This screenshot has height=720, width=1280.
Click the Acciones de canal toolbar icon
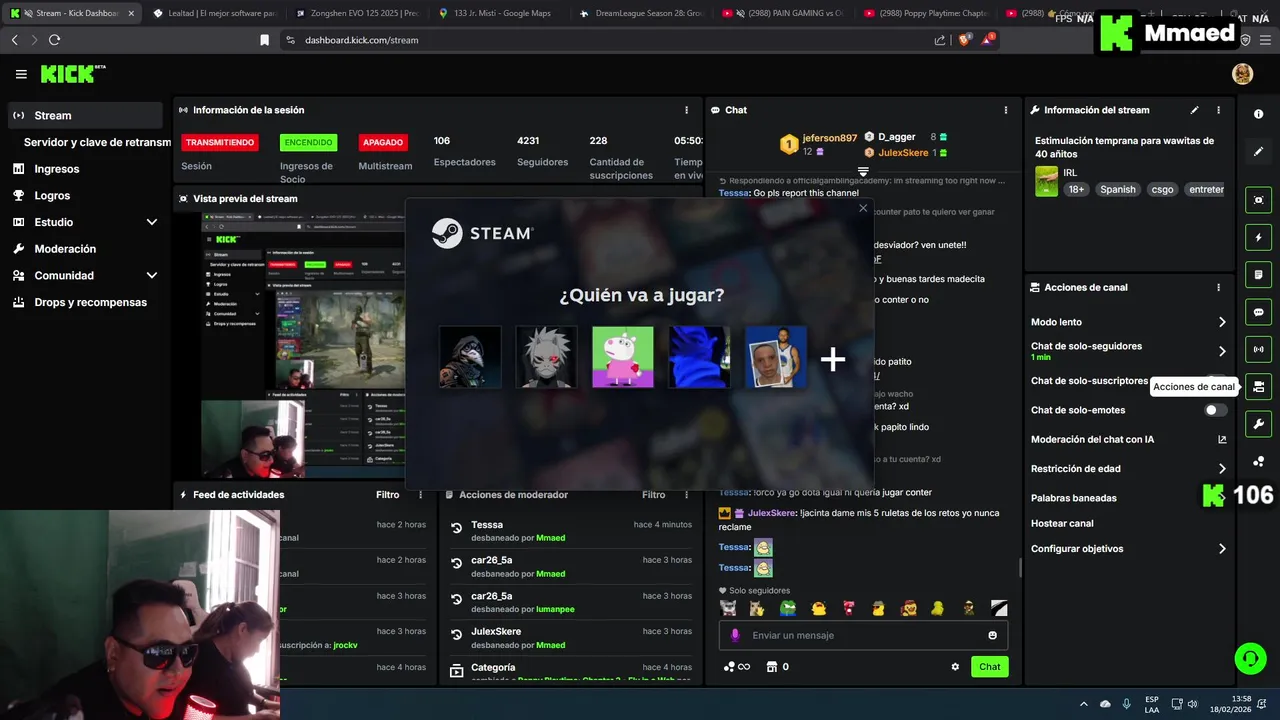[1258, 386]
